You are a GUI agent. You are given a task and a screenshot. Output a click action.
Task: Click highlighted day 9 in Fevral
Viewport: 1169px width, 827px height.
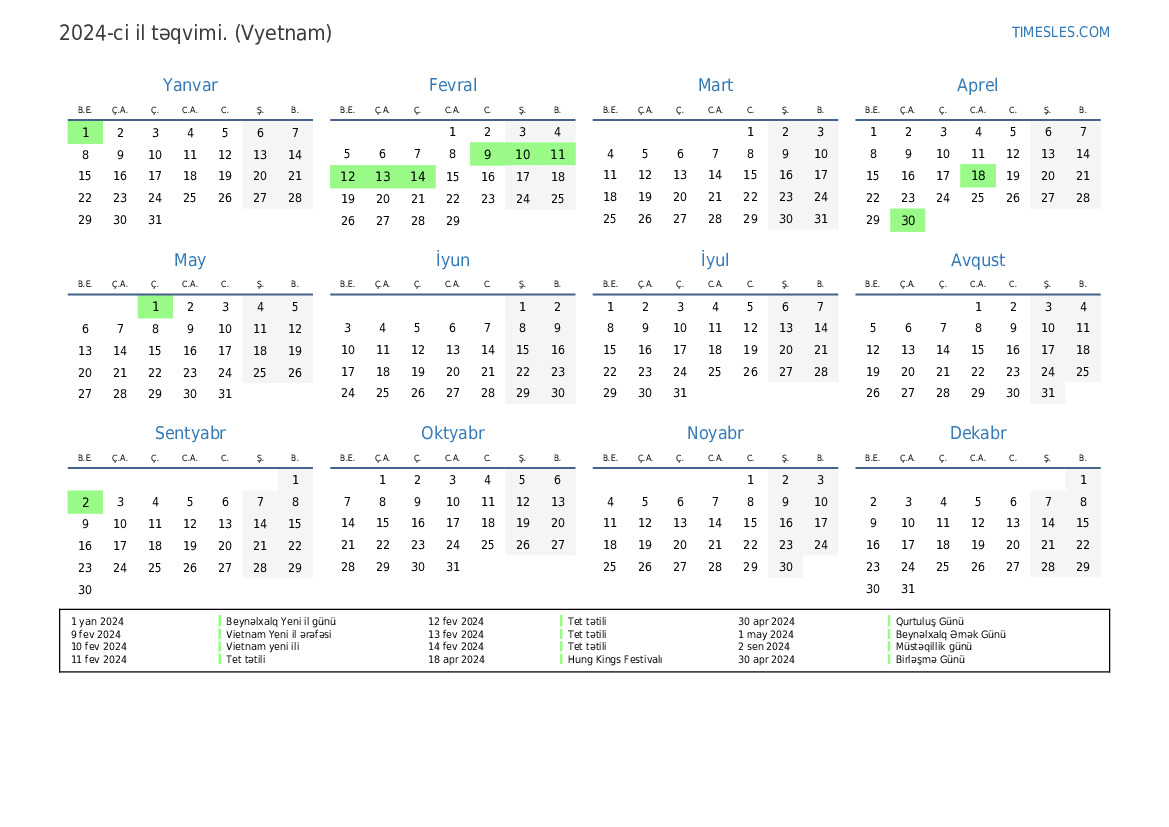click(488, 154)
